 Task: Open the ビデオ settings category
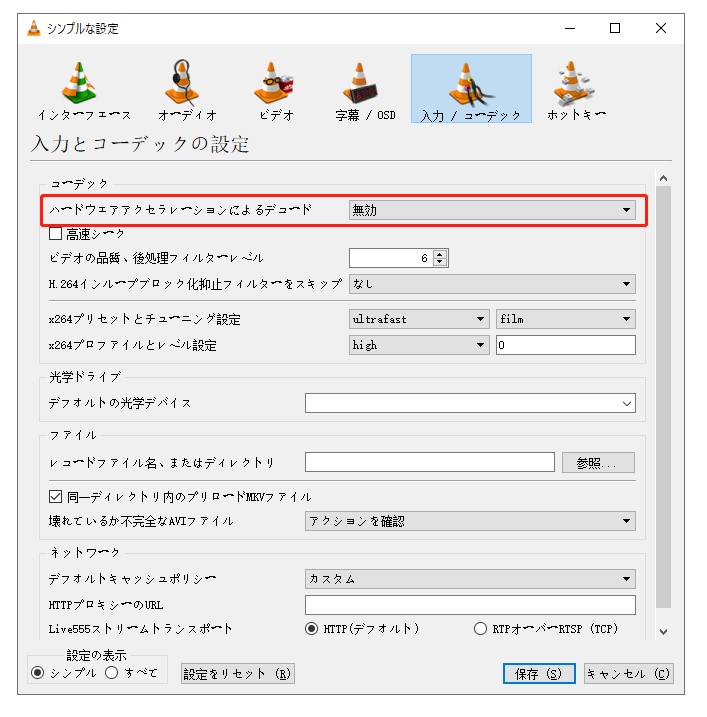[276, 90]
